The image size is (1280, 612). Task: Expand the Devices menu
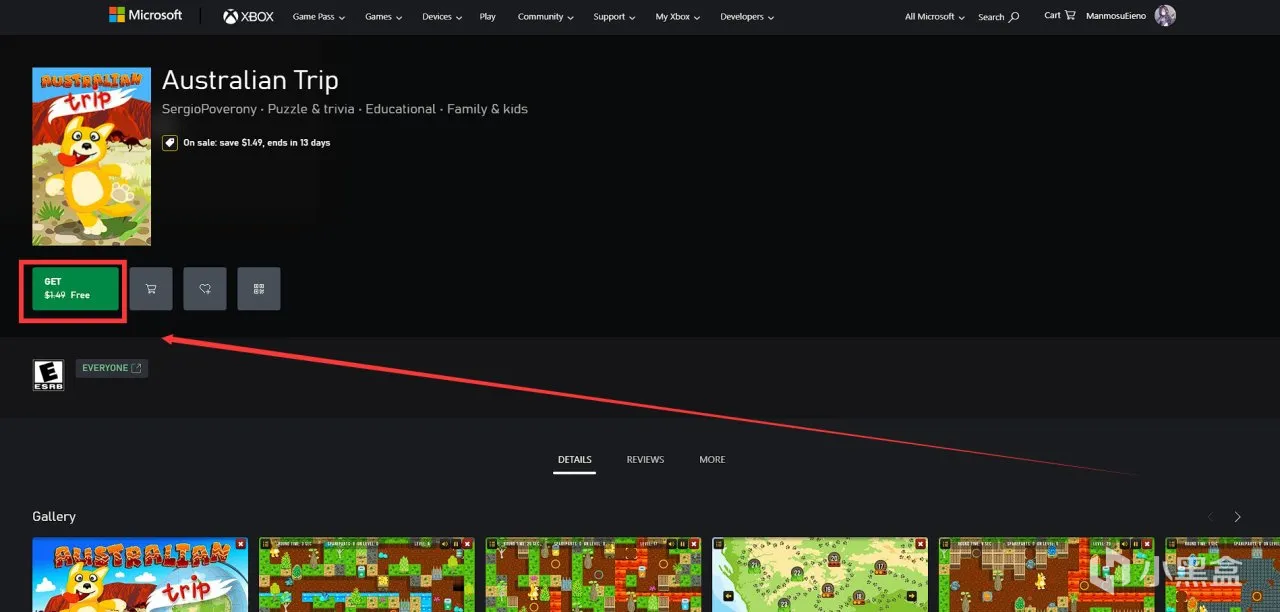[x=442, y=16]
